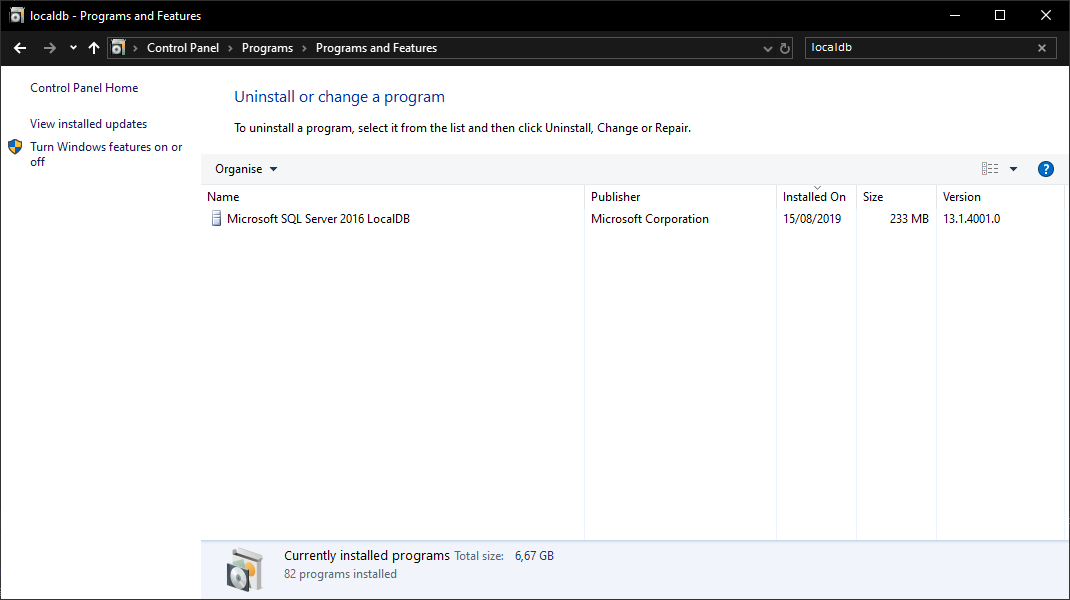
Task: Select Programs and Features breadcrumb
Action: point(376,48)
